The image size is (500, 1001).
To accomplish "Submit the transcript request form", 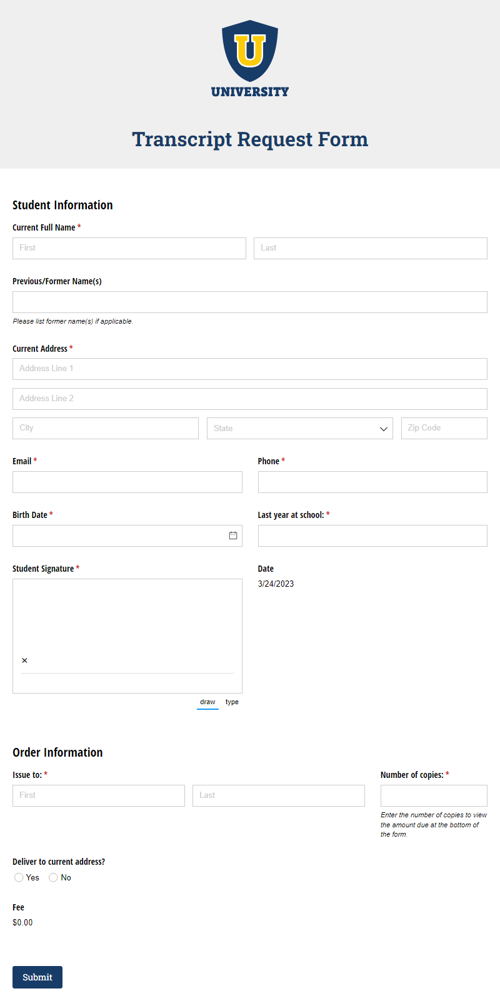I will coord(38,977).
